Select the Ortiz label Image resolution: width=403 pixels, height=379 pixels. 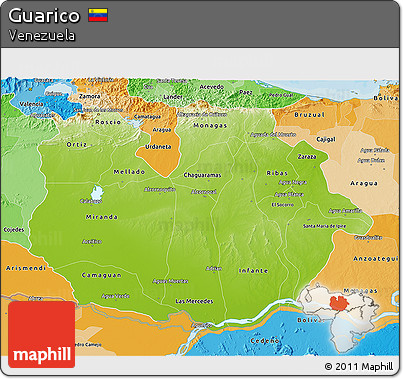coord(77,144)
